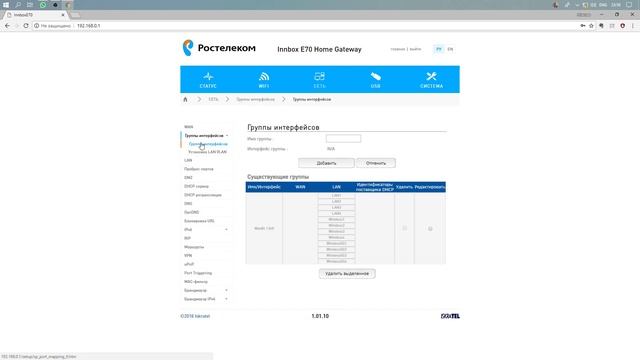
Task: Close the InnboxE70 browser tab
Action: 63,15
